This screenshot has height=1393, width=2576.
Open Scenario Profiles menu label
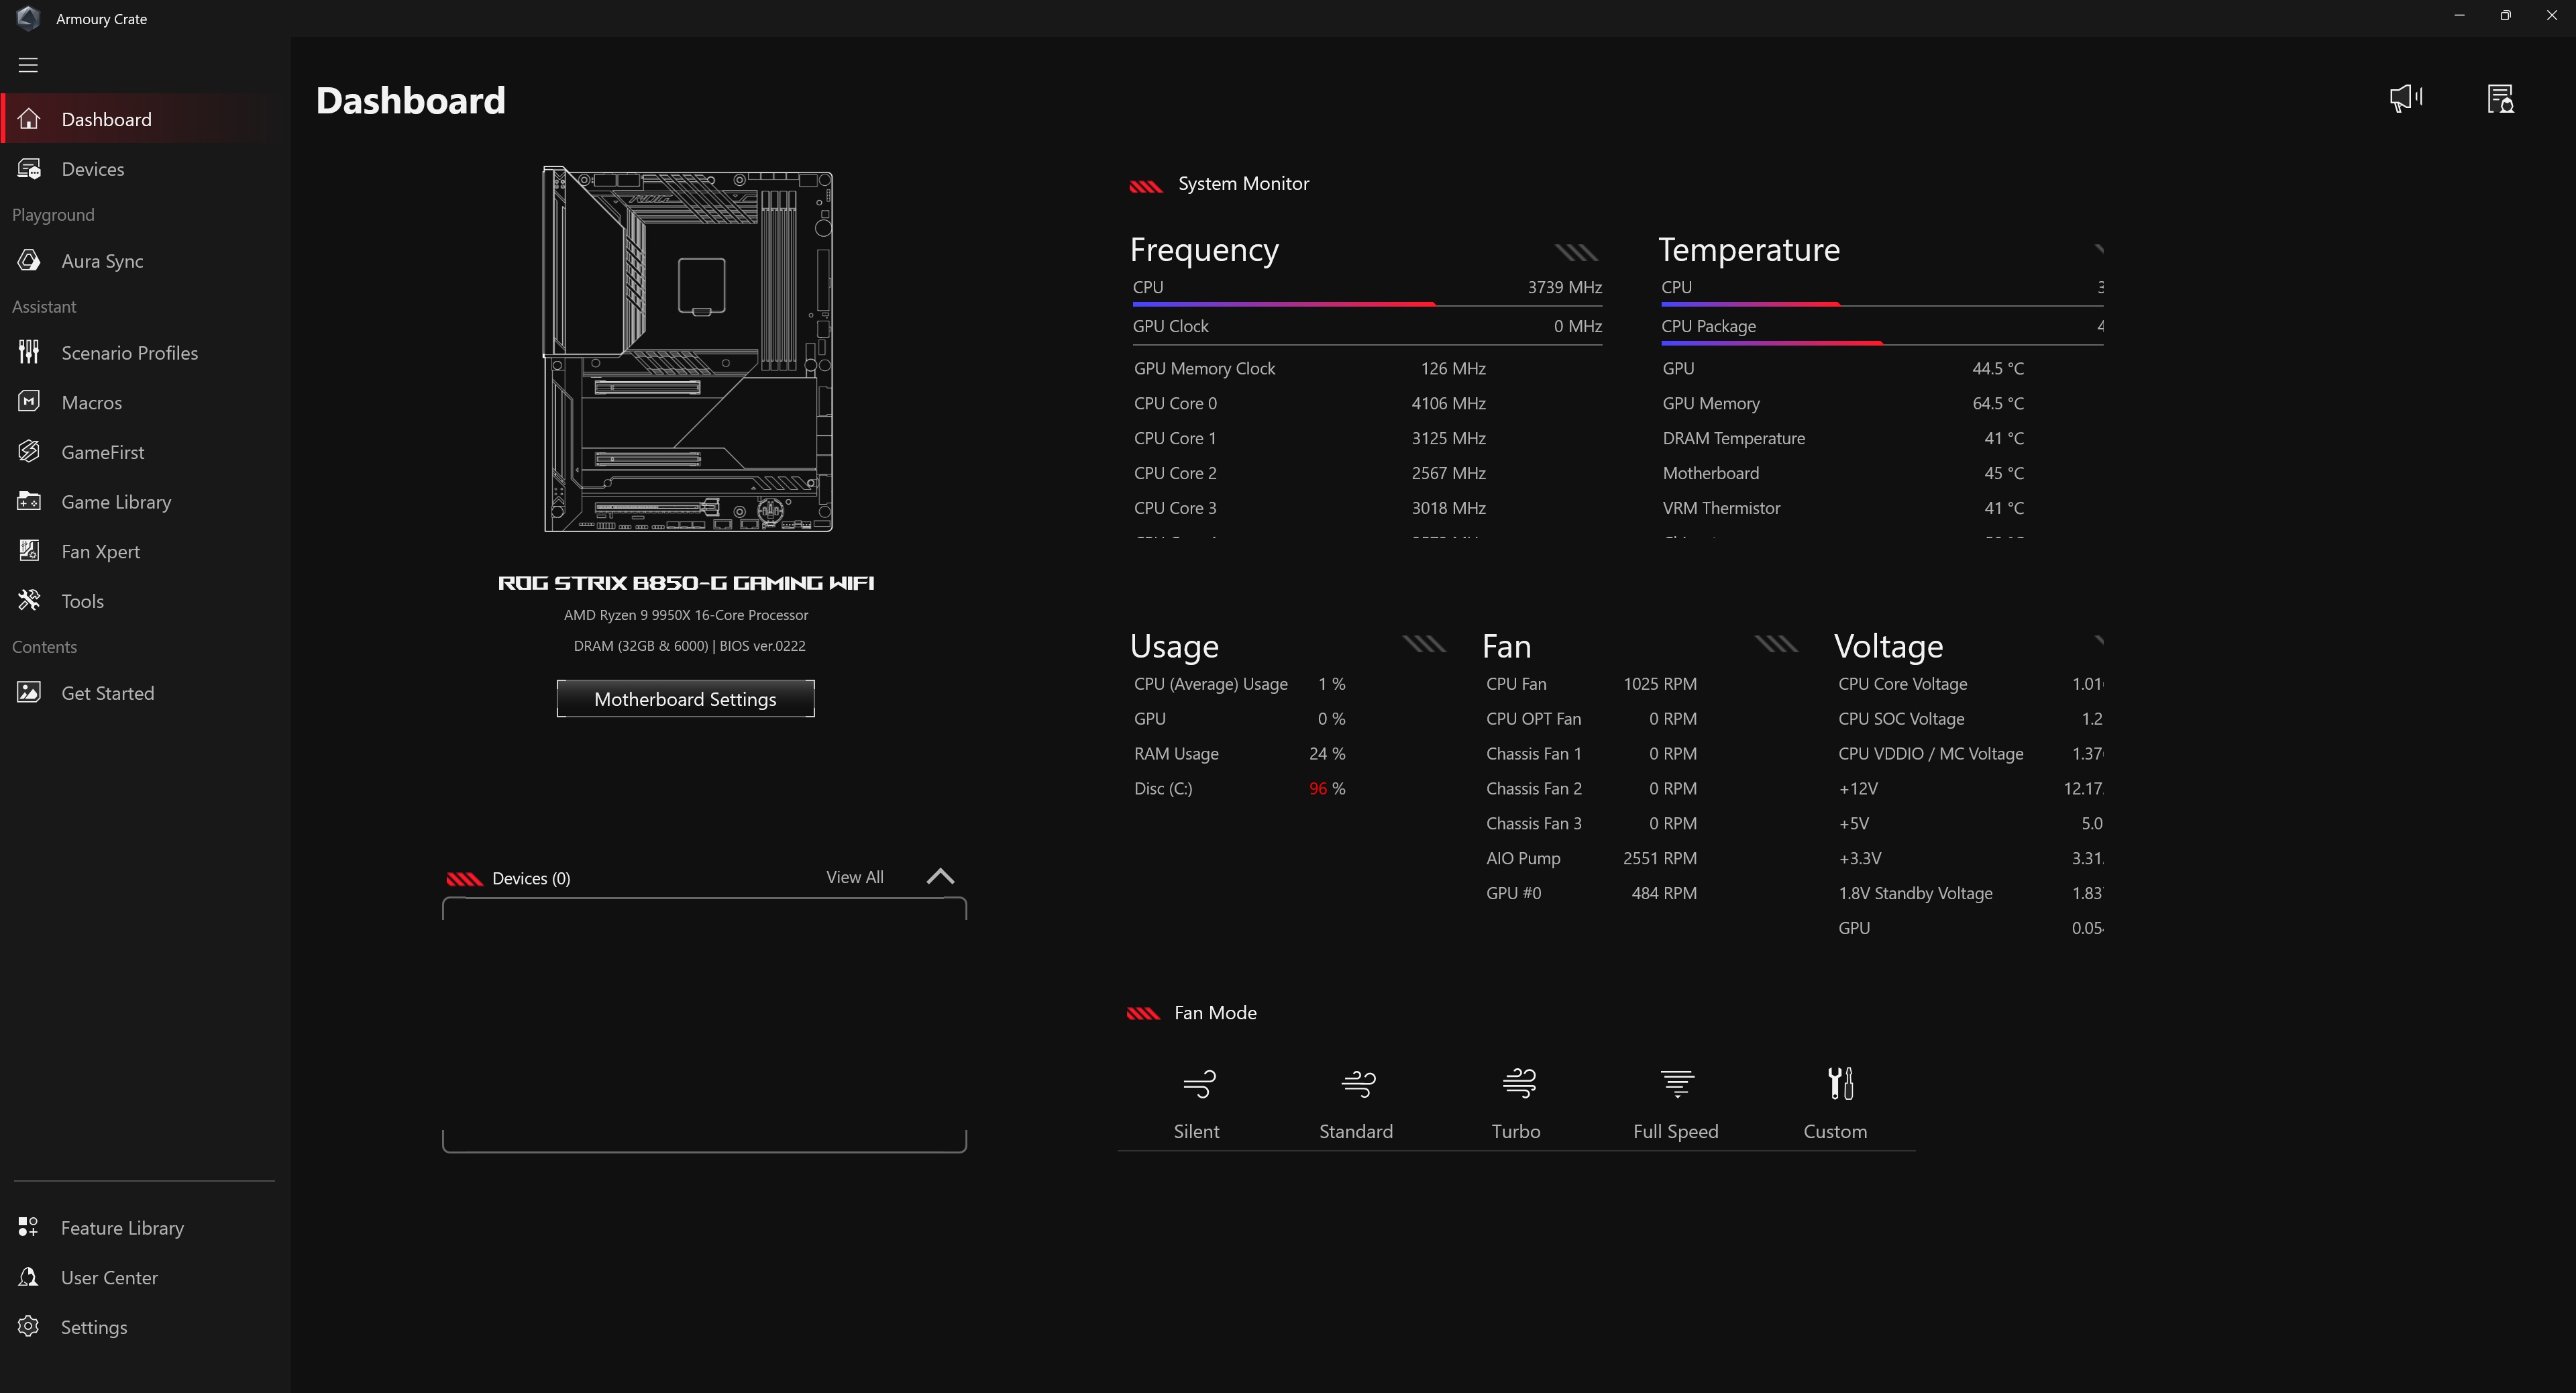[130, 352]
